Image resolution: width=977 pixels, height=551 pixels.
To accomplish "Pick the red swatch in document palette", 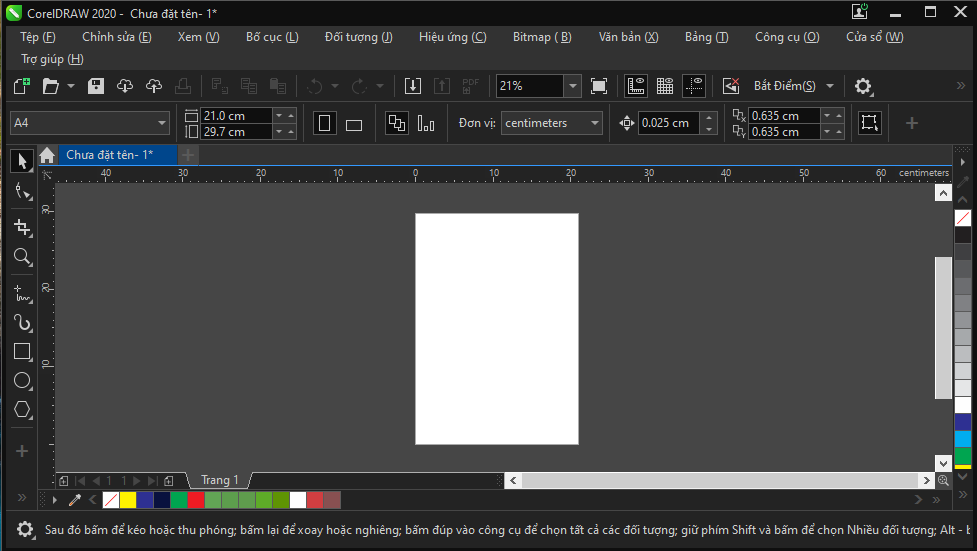I will click(196, 500).
